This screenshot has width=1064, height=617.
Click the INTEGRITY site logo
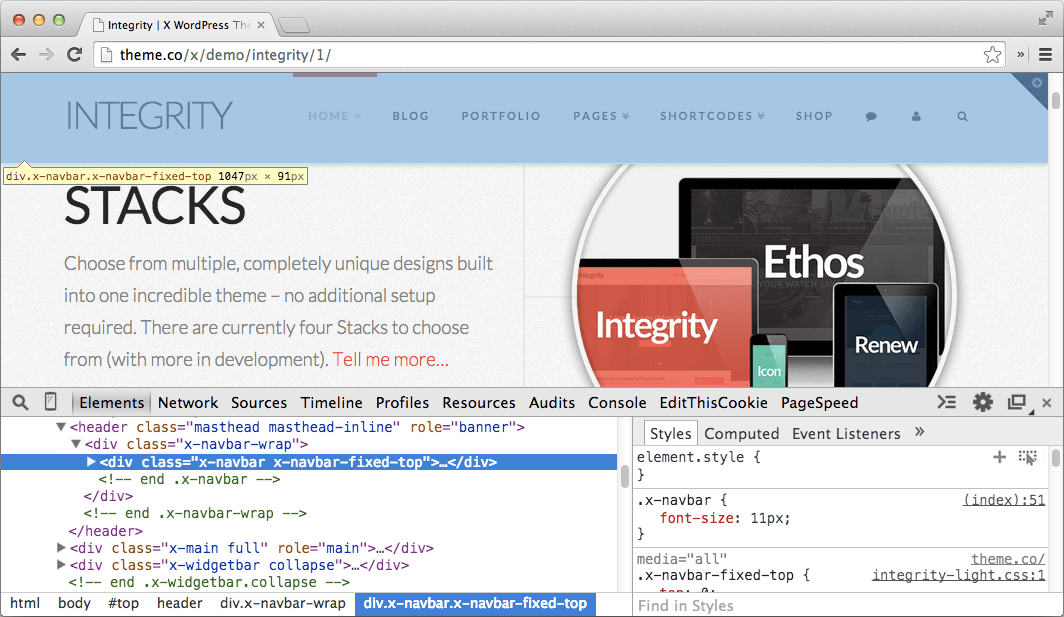pyautogui.click(x=149, y=116)
